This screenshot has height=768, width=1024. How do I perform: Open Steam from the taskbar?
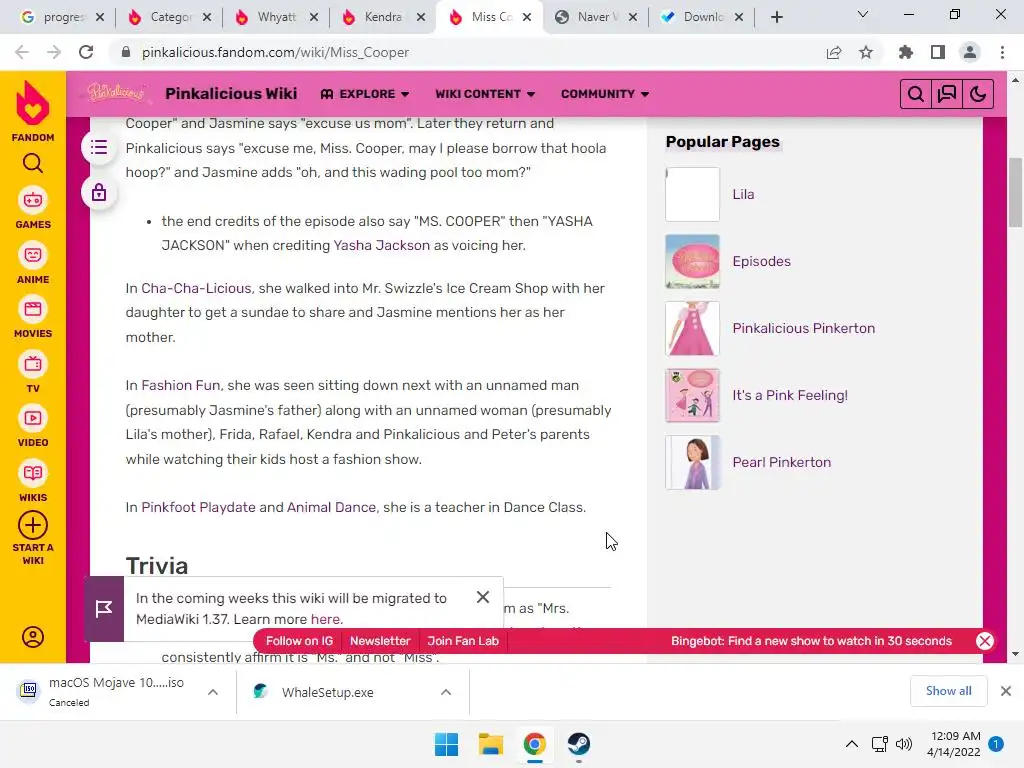tap(579, 744)
